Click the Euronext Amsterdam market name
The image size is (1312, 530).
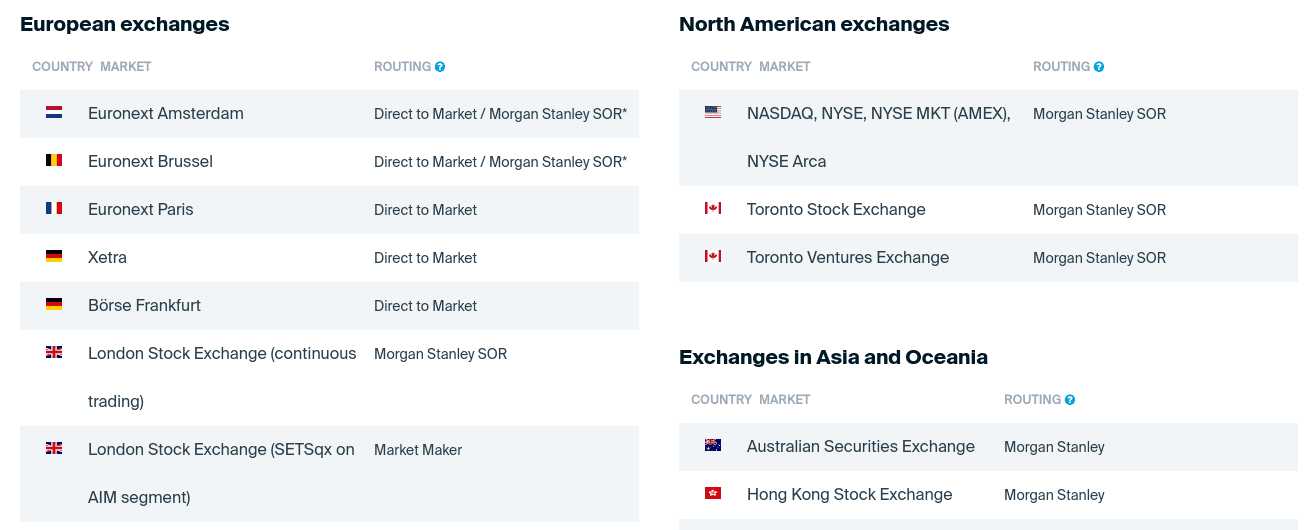point(166,114)
